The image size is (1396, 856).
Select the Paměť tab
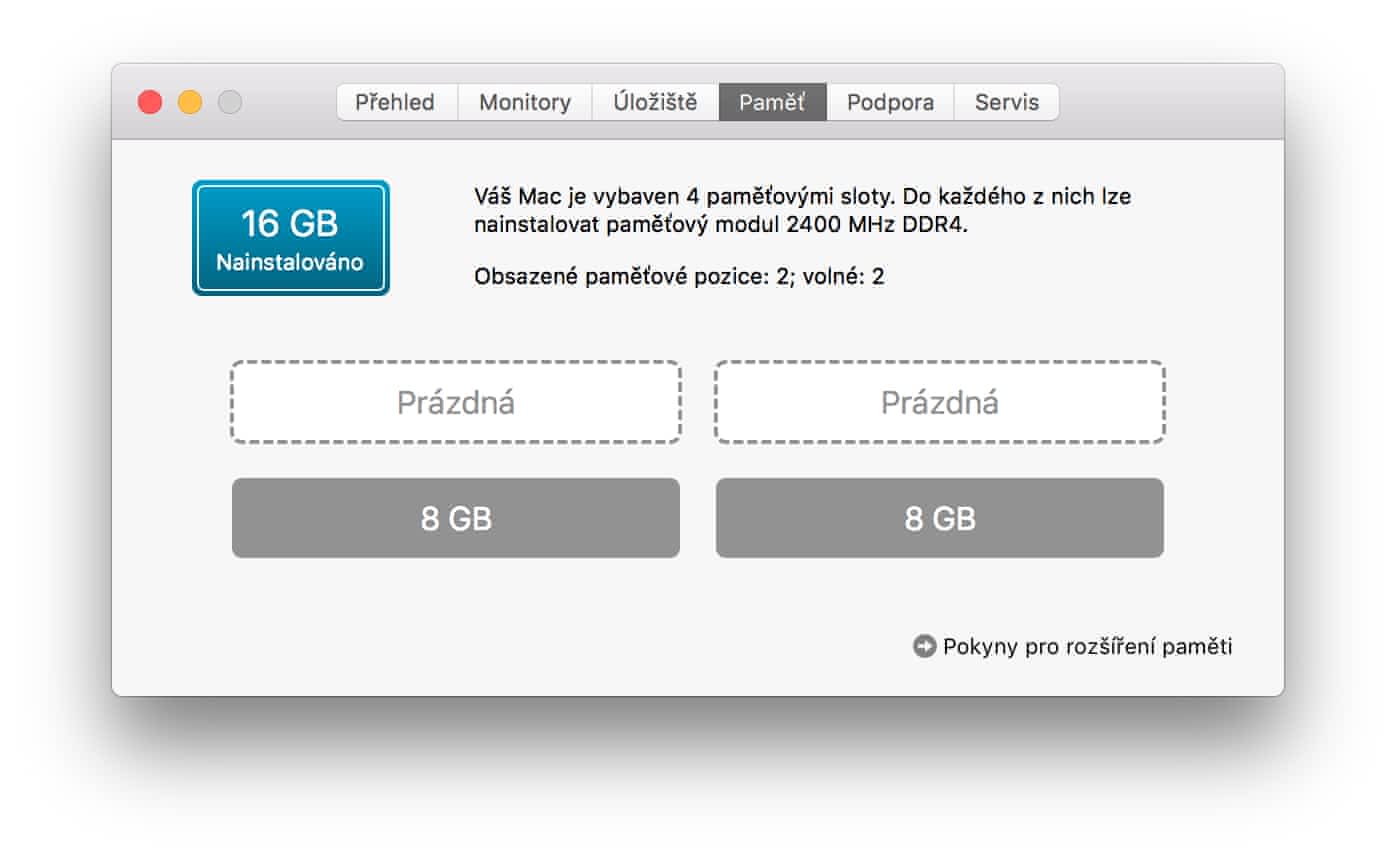772,102
